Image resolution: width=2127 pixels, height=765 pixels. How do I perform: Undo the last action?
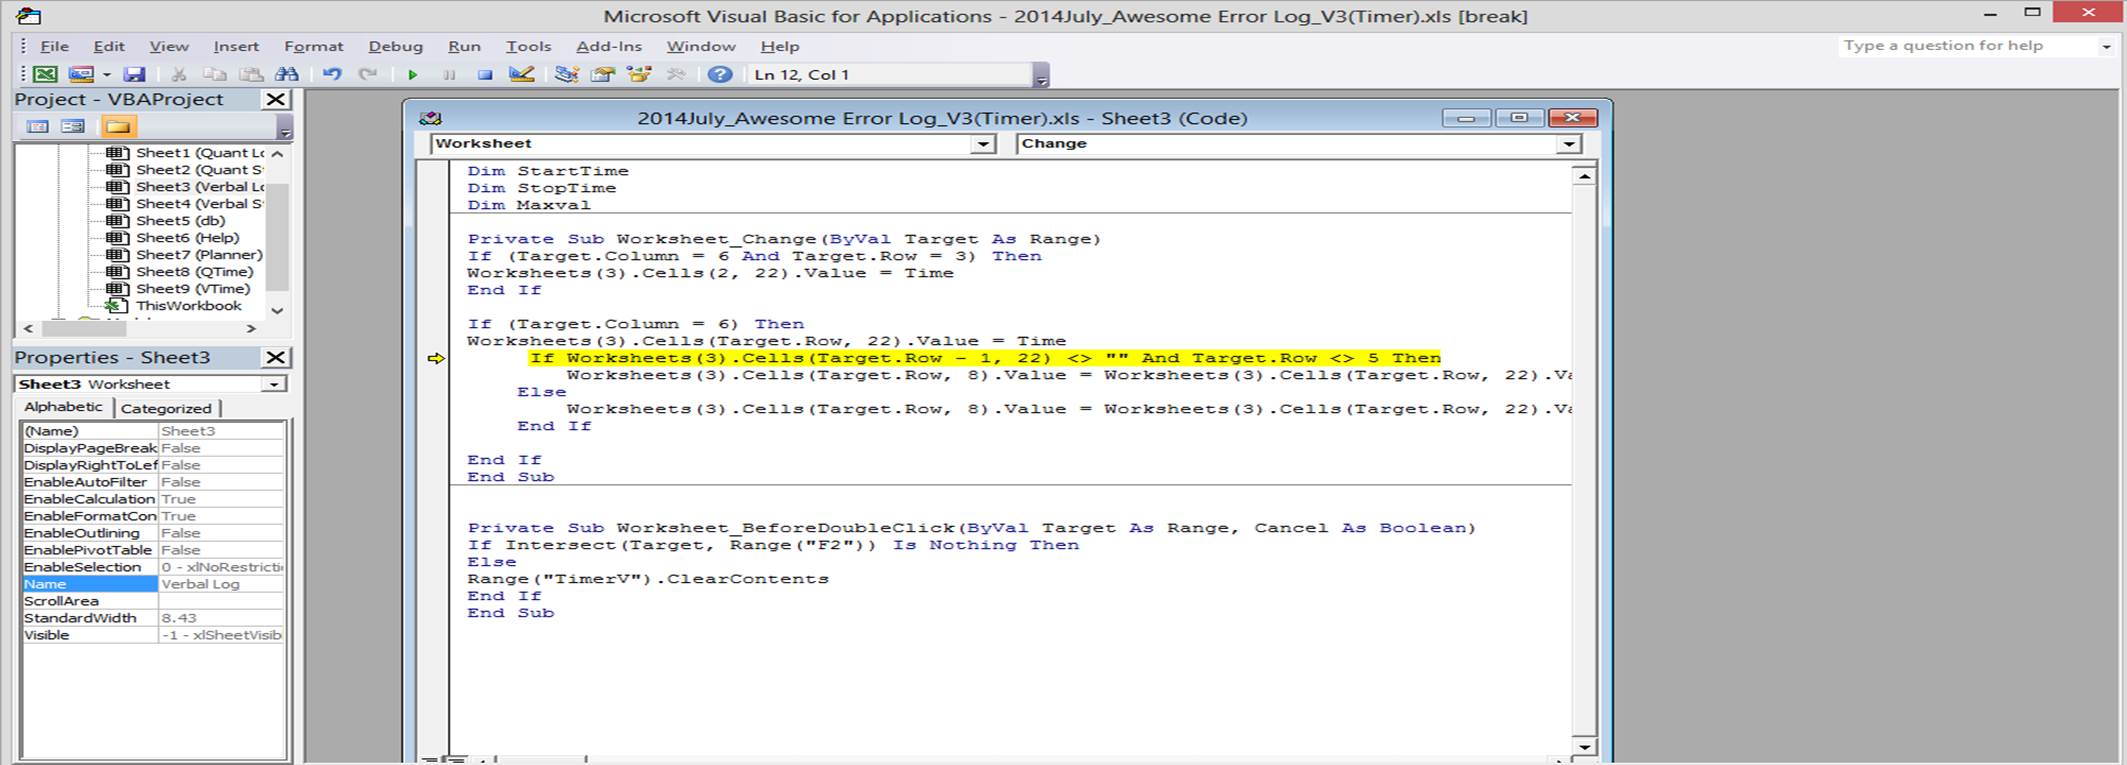332,74
